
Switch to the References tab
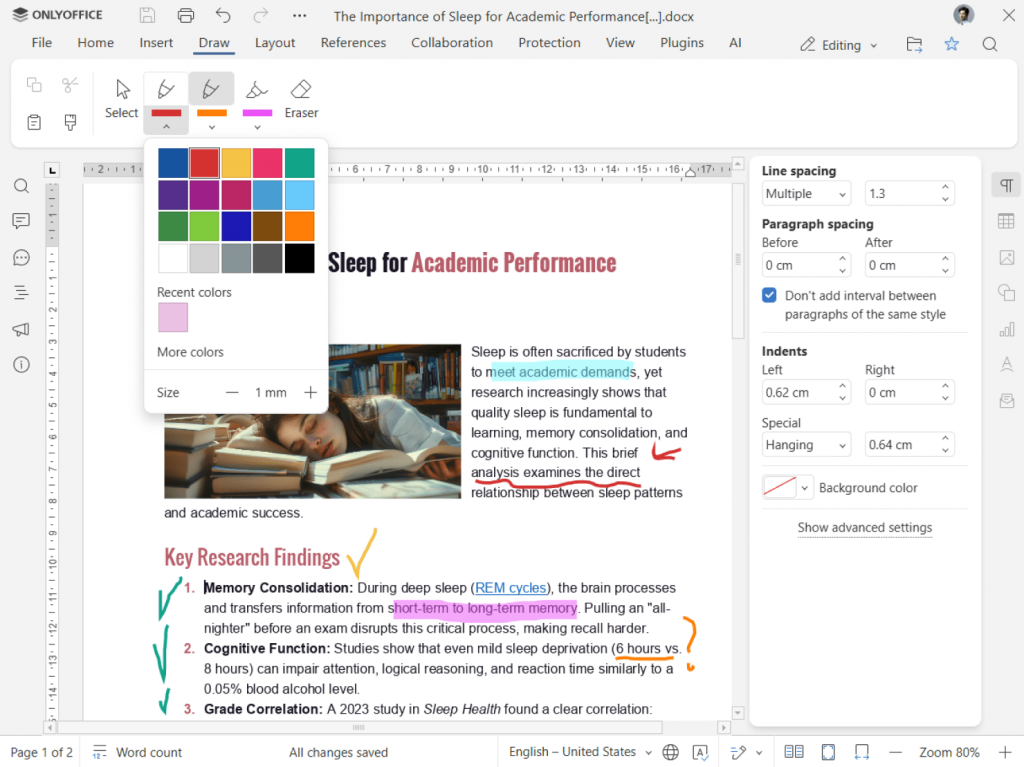[x=353, y=43]
